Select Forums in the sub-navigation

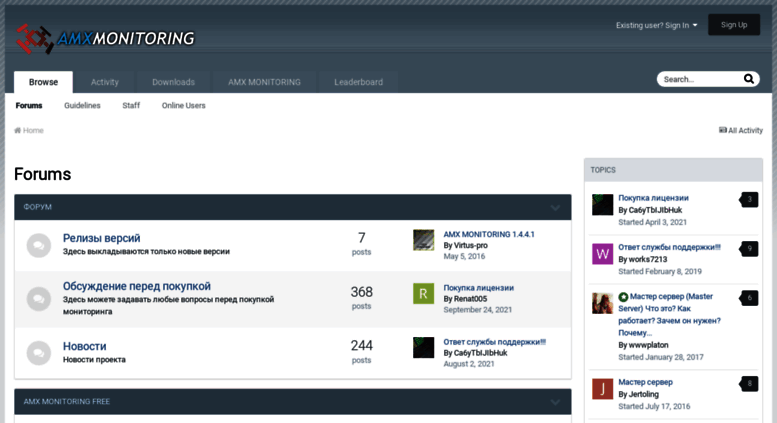click(29, 106)
